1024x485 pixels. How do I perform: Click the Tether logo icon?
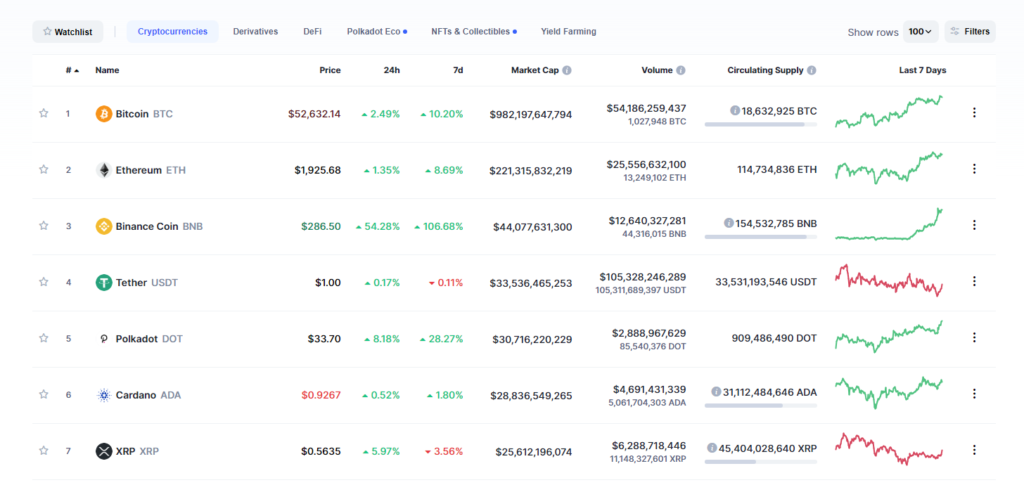point(104,283)
